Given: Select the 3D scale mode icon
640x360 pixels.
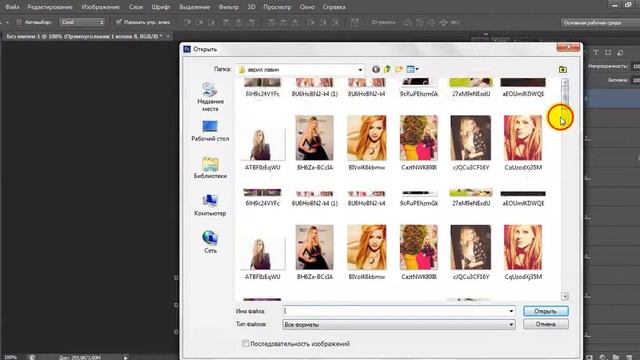Looking at the screenshot, I should pyautogui.click(x=455, y=22).
